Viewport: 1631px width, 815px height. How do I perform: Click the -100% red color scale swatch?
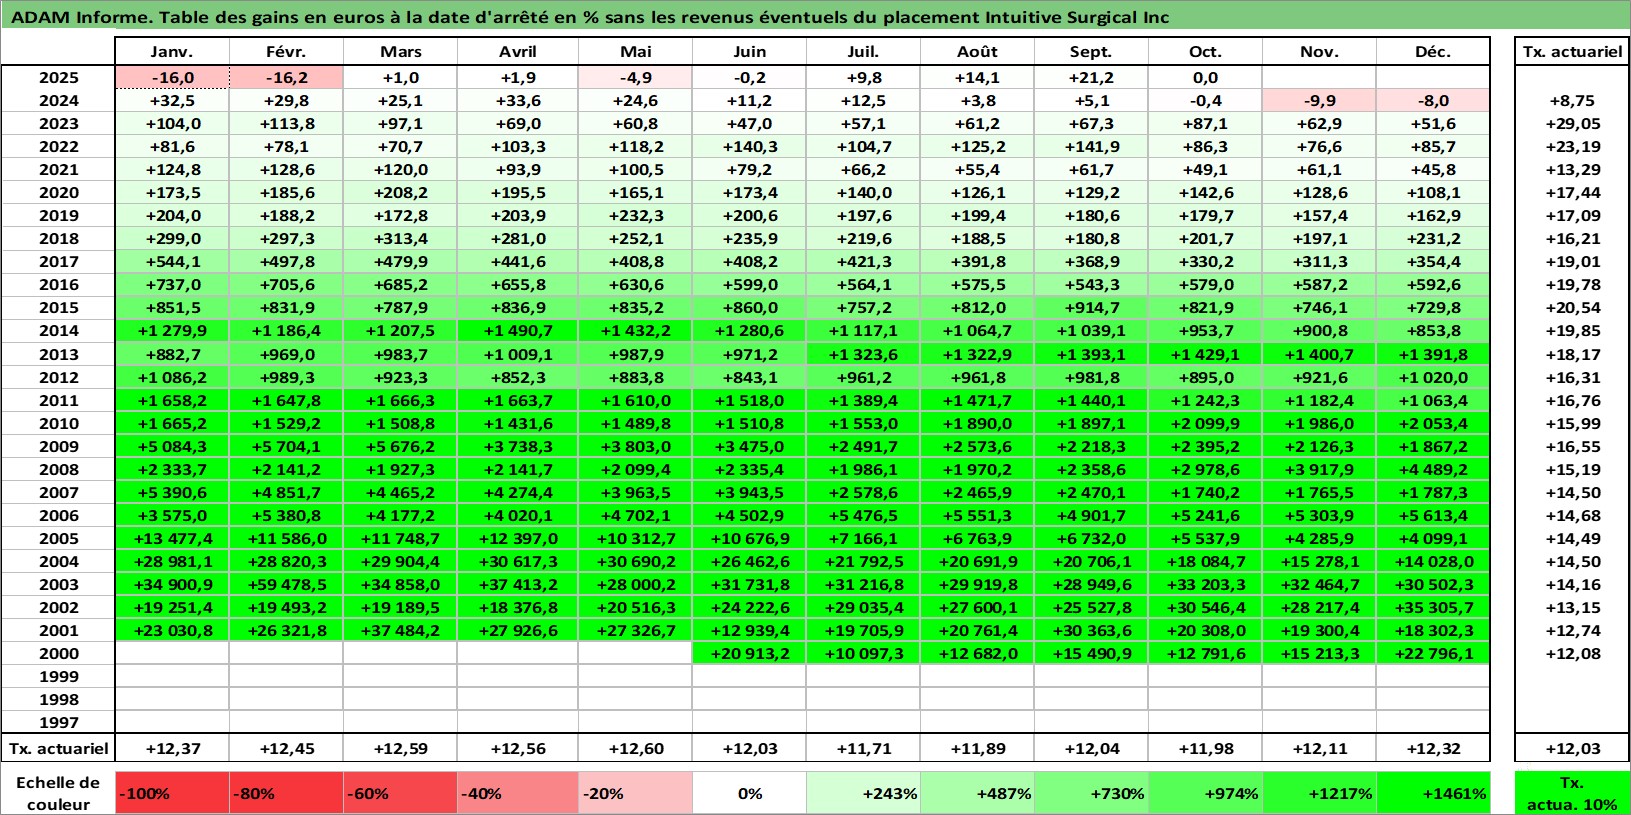tap(172, 793)
